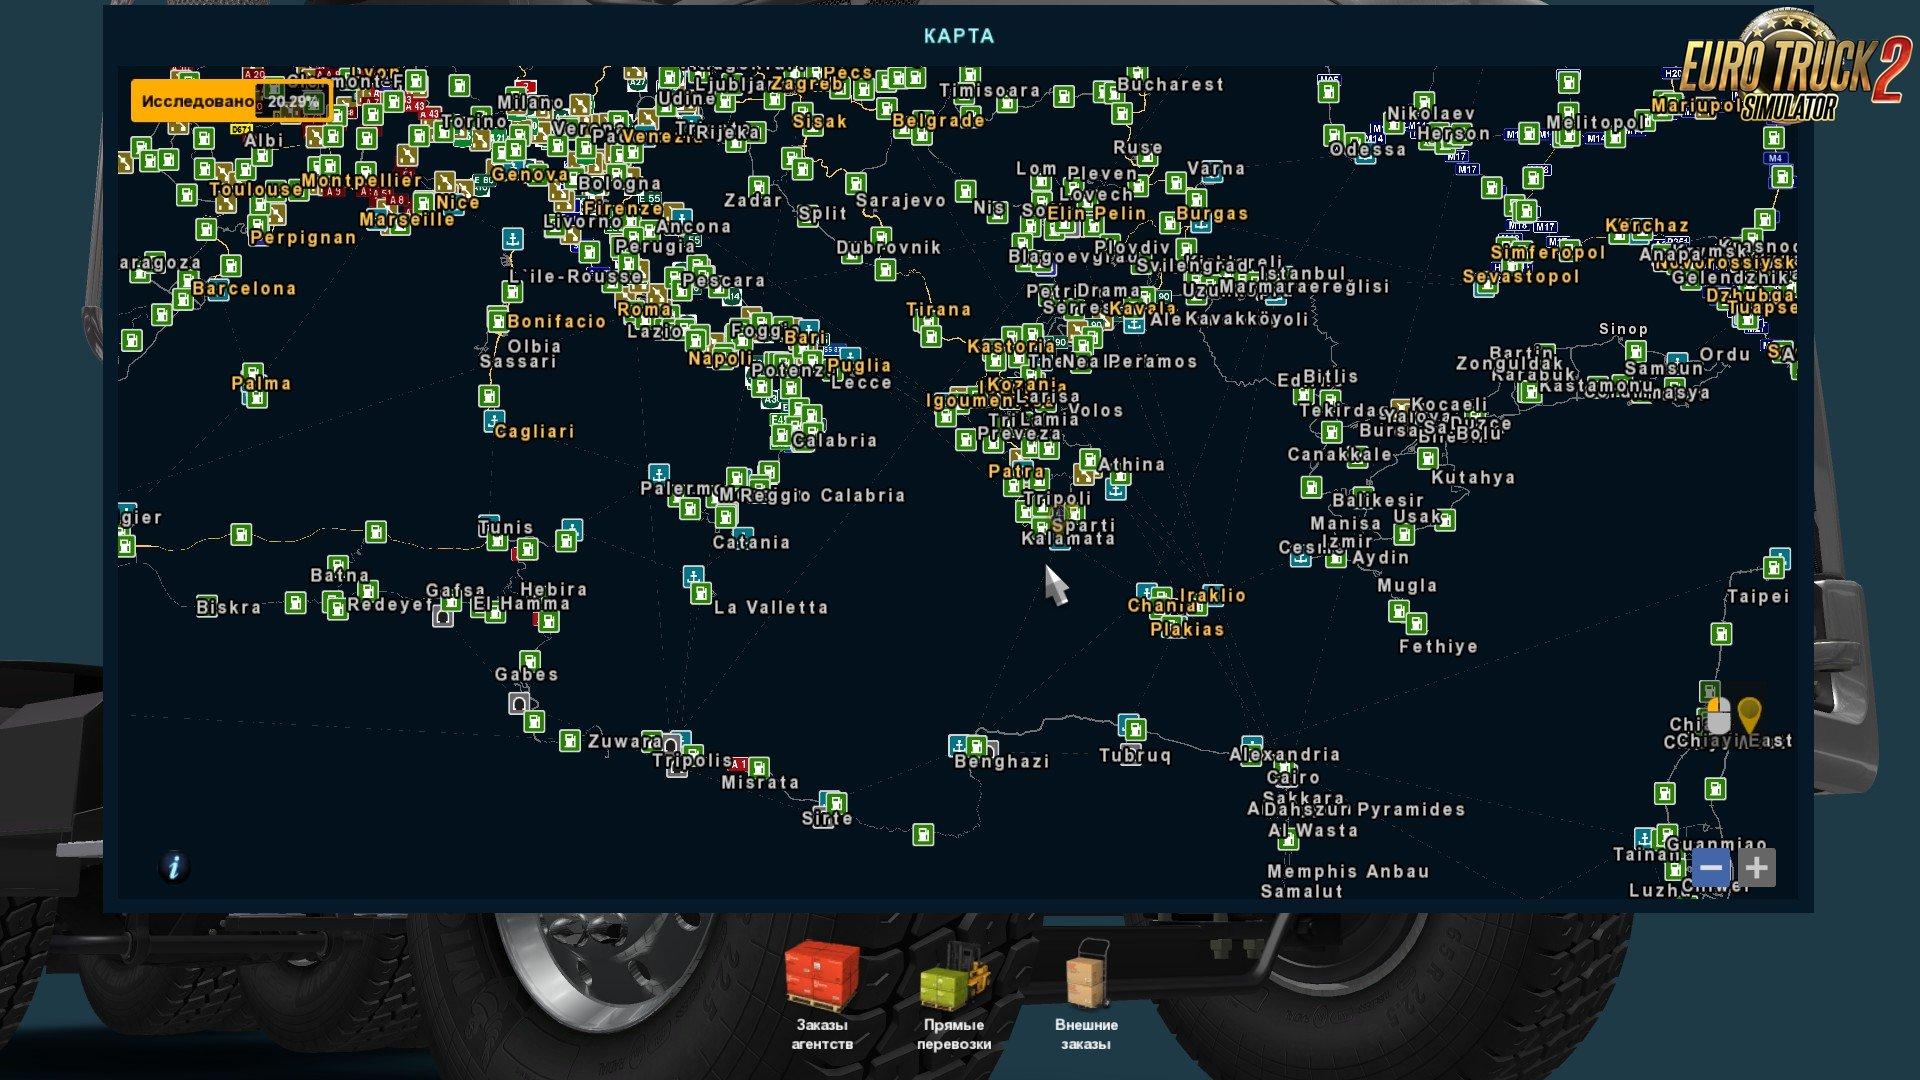Click the Исследовано exploration progress bar
This screenshot has height=1080, width=1920.
pyautogui.click(x=231, y=101)
